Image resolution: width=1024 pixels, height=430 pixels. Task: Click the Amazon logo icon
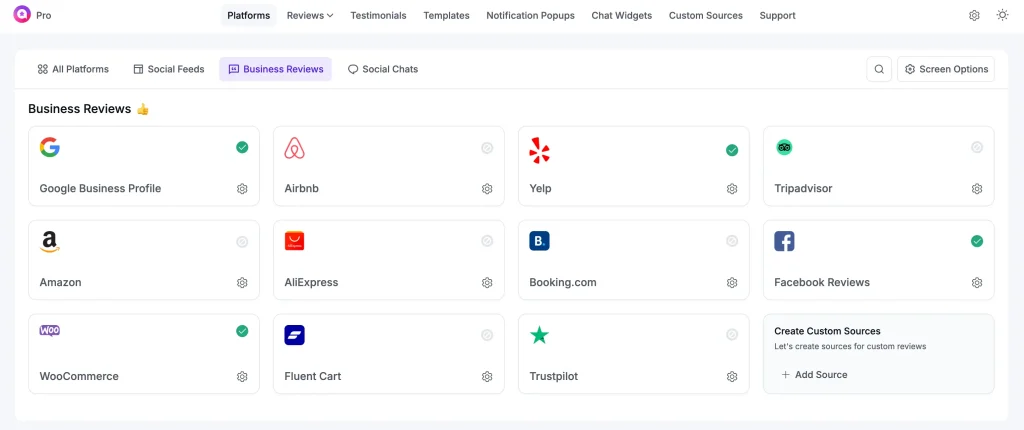tap(50, 242)
